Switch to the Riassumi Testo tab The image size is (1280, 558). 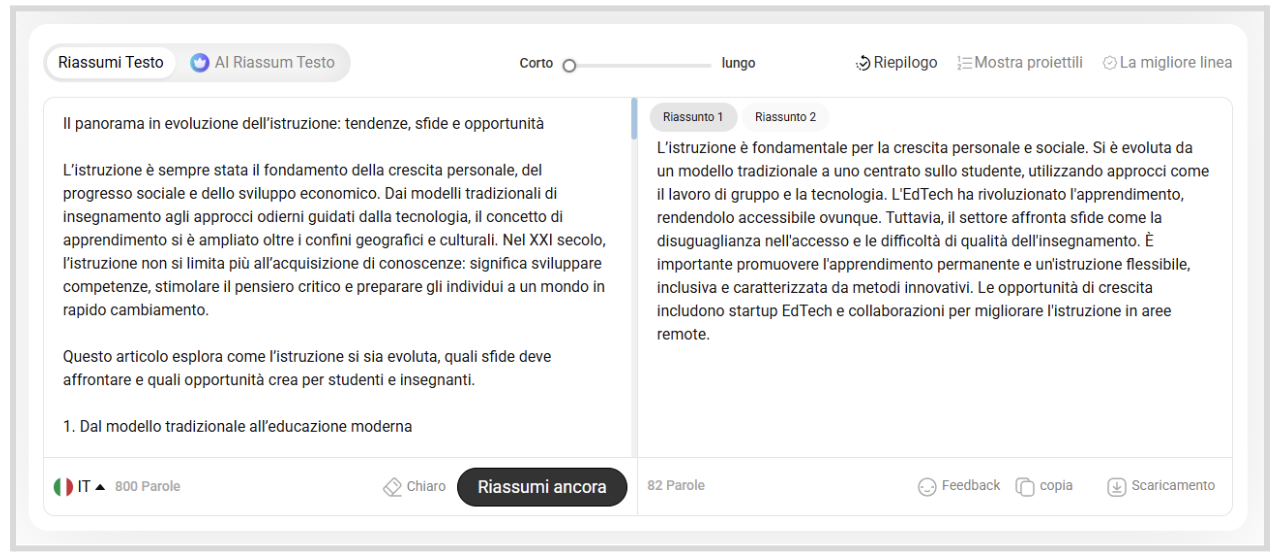tap(110, 62)
